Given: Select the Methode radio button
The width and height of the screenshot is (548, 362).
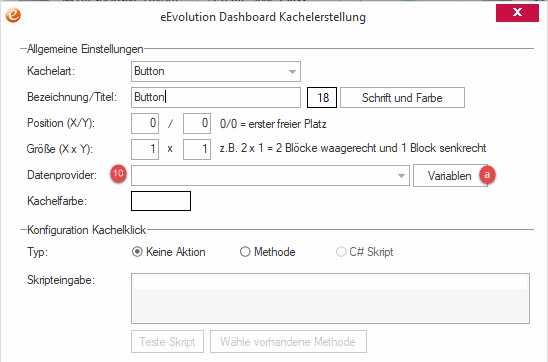Looking at the screenshot, I should click(x=245, y=252).
